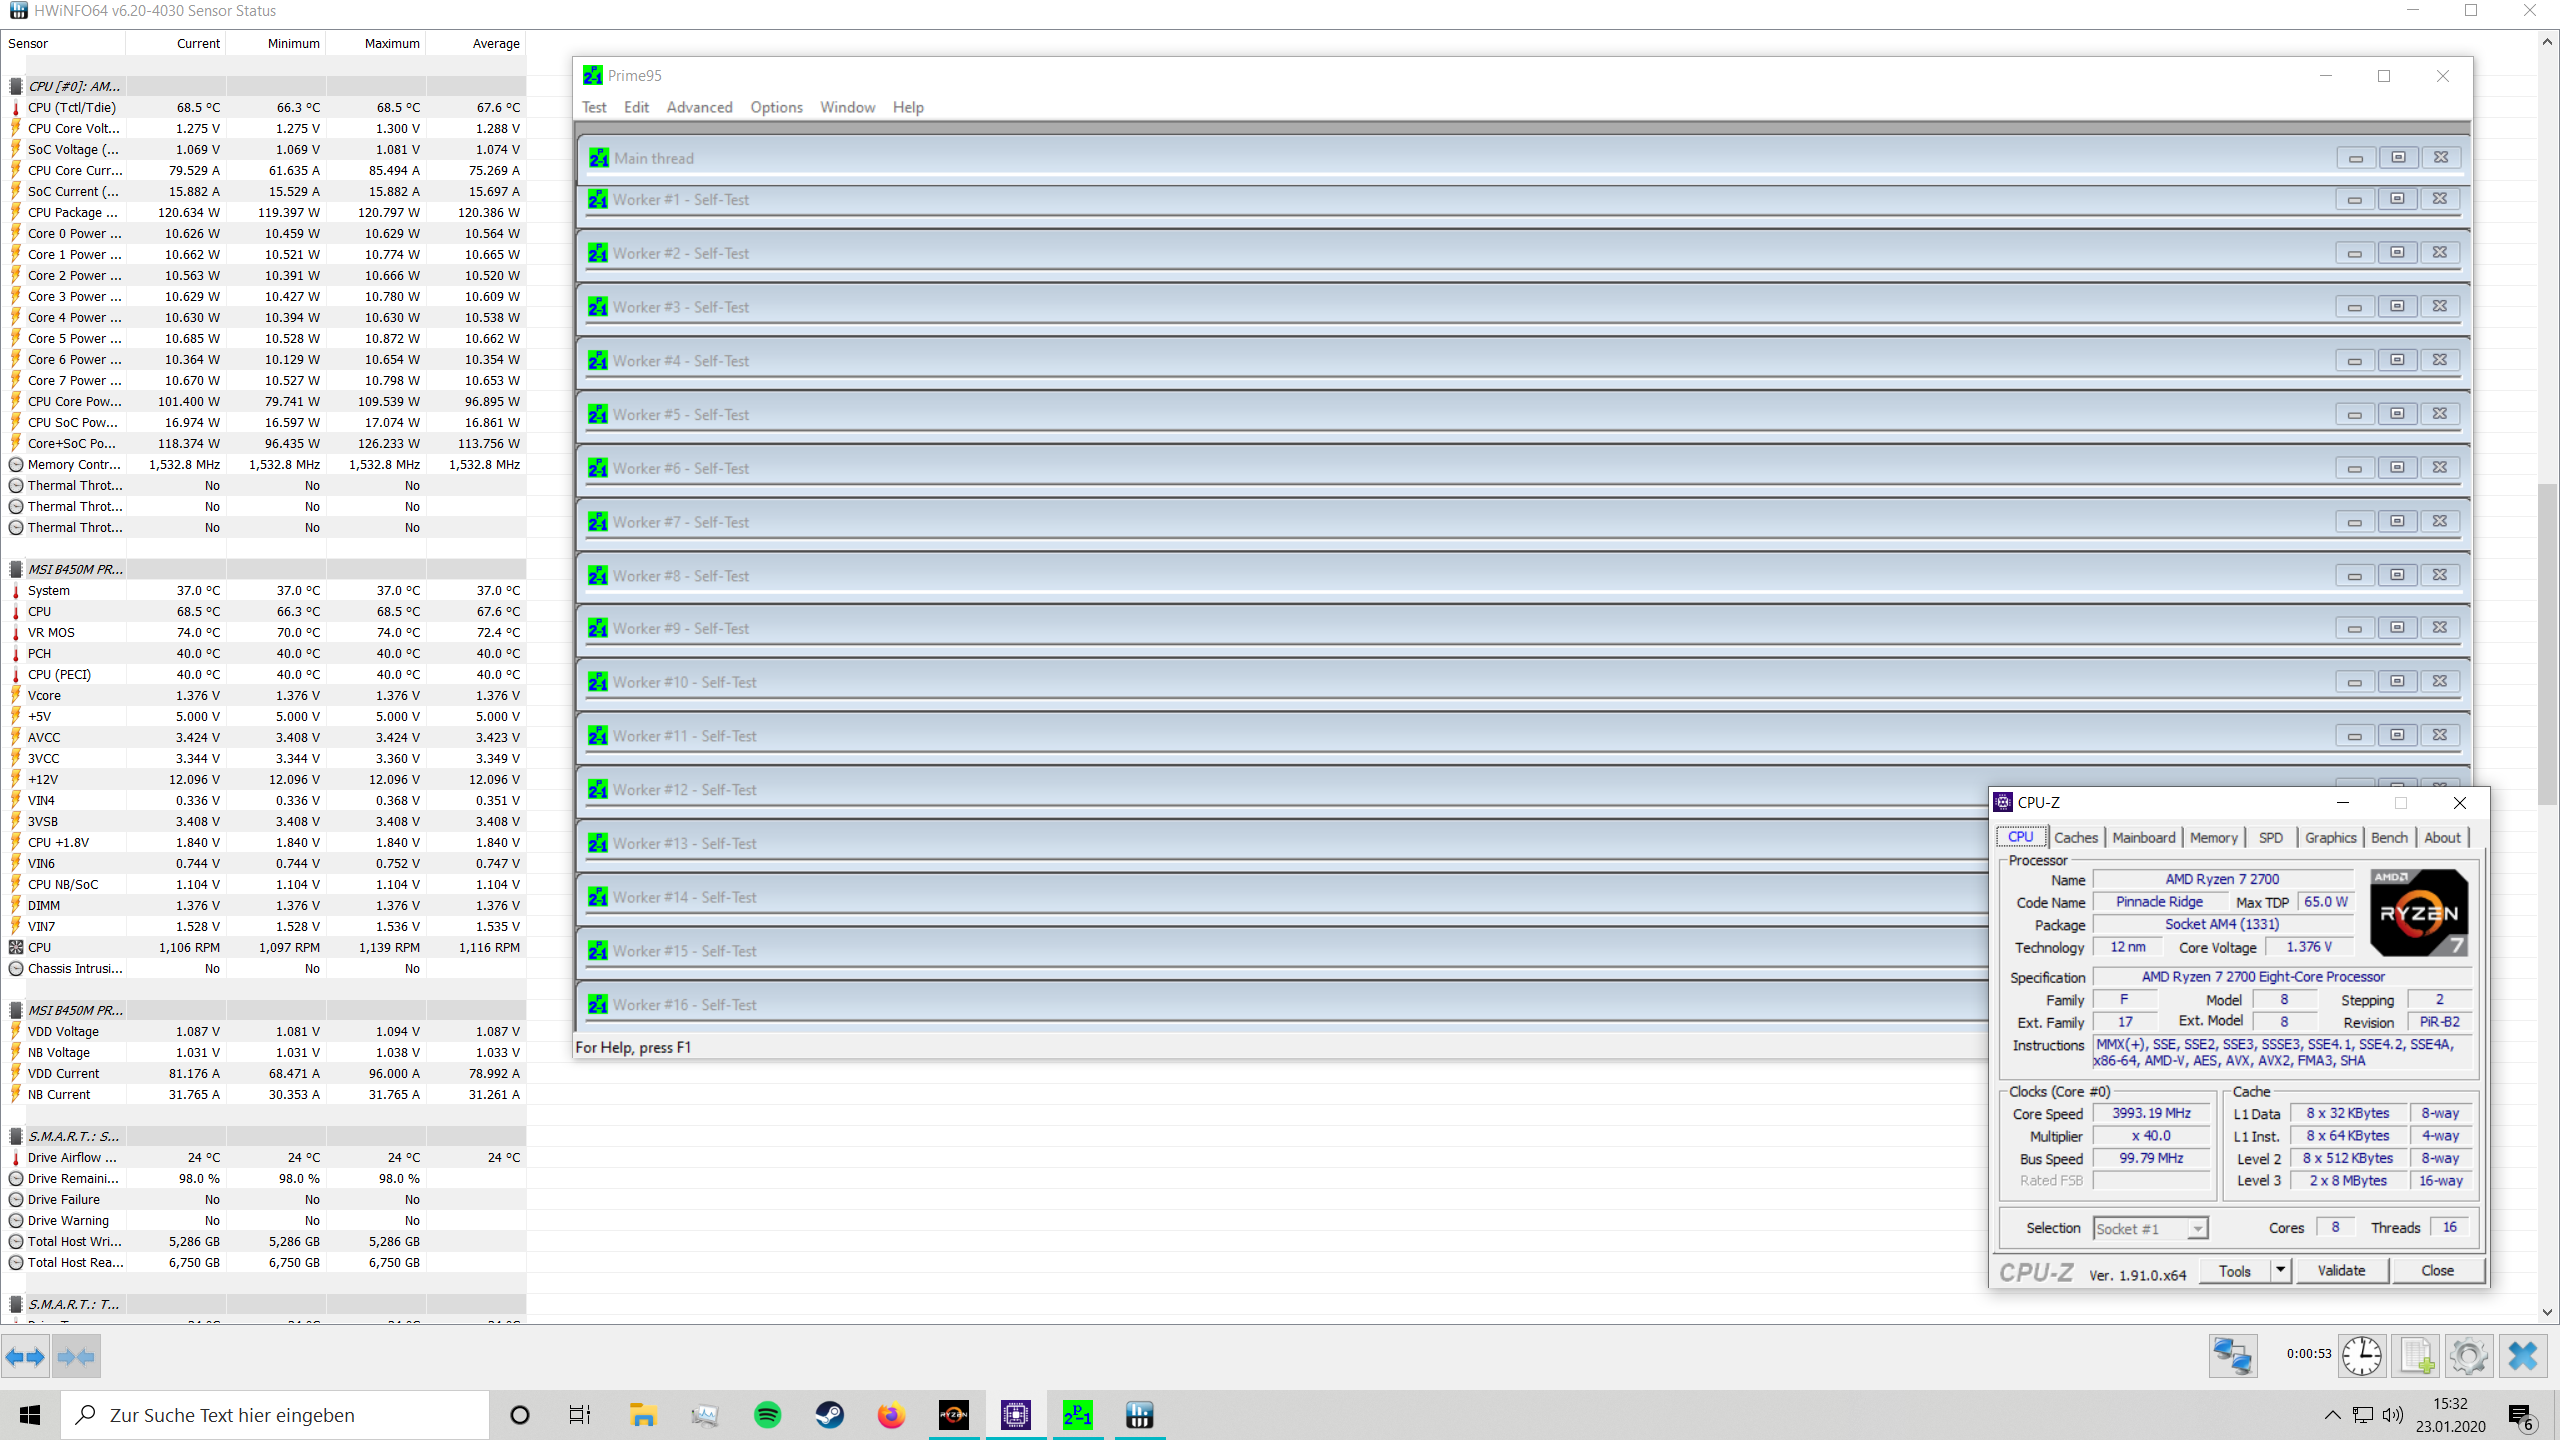Reset the monitoring clock icon in HWiNFO

pos(2360,1356)
